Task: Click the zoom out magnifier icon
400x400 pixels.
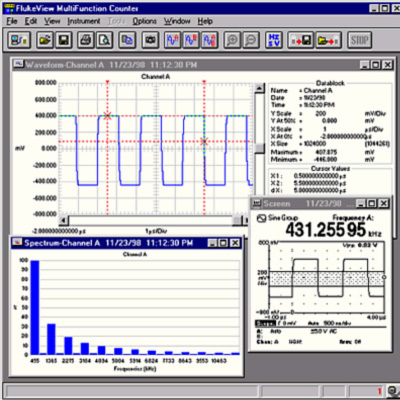Action: (x=251, y=40)
